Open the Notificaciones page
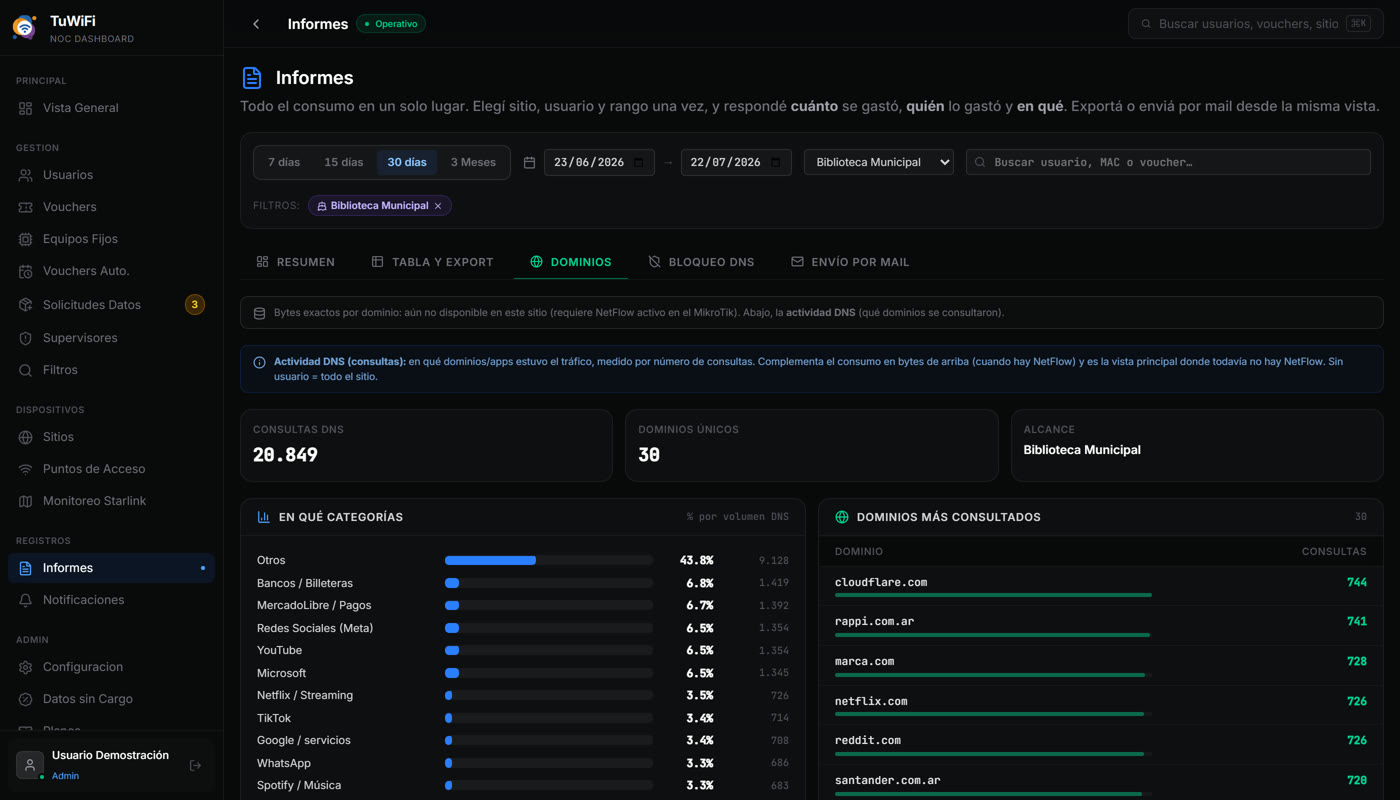The height and width of the screenshot is (800, 1400). click(111, 600)
